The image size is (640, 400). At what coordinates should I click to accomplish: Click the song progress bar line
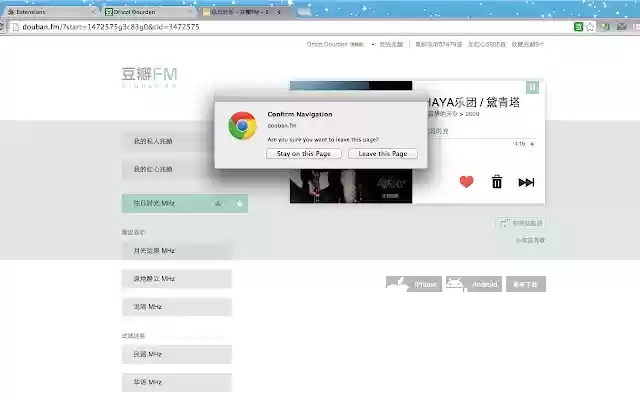pos(482,138)
